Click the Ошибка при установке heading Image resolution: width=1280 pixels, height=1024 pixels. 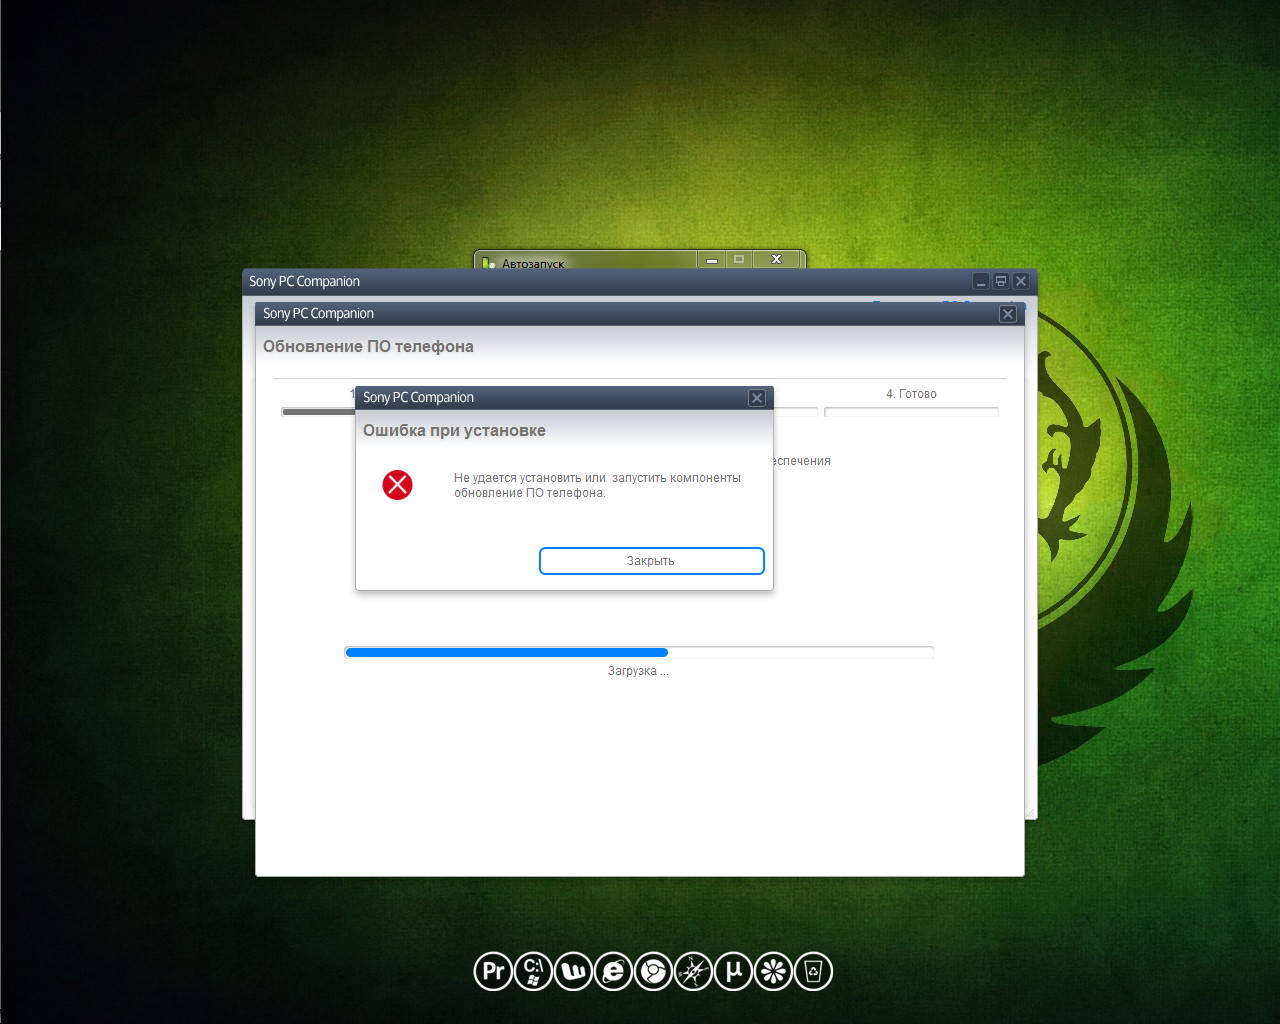[454, 431]
